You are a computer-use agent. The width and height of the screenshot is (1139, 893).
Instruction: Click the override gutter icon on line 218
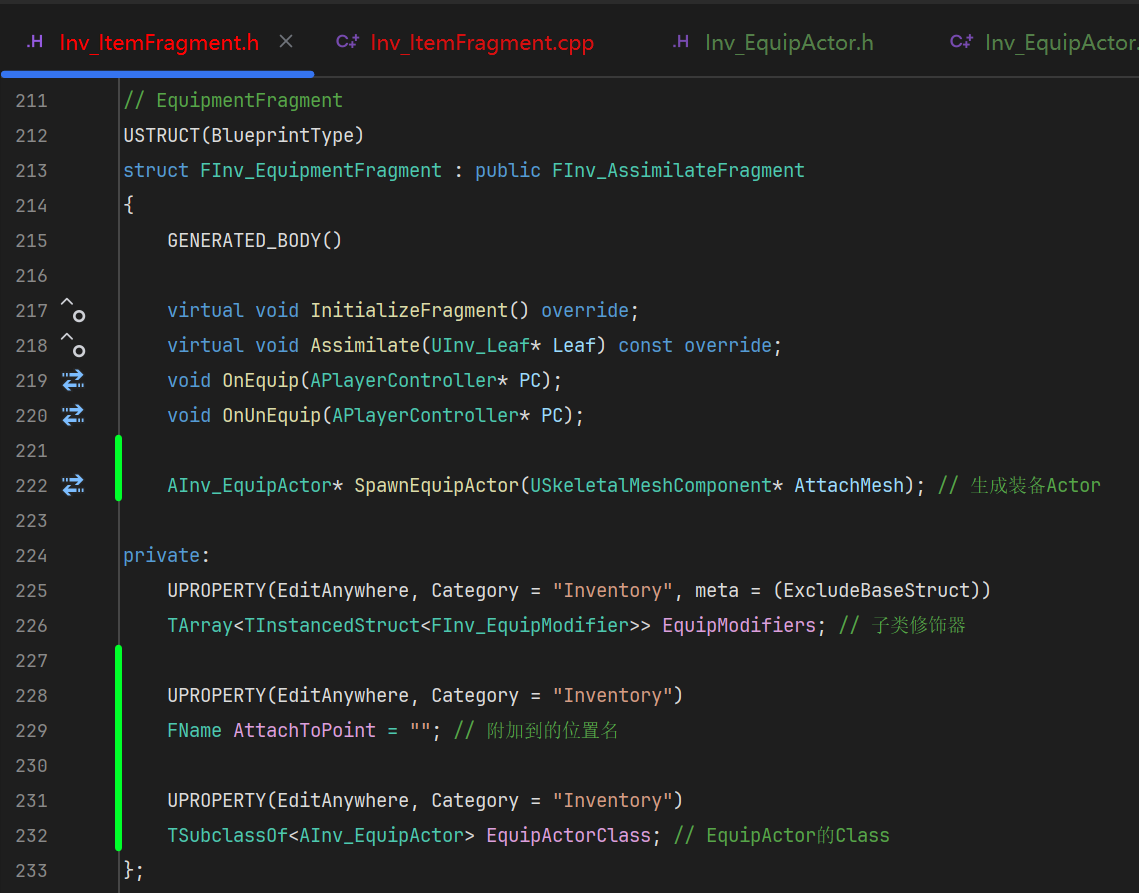pos(73,345)
